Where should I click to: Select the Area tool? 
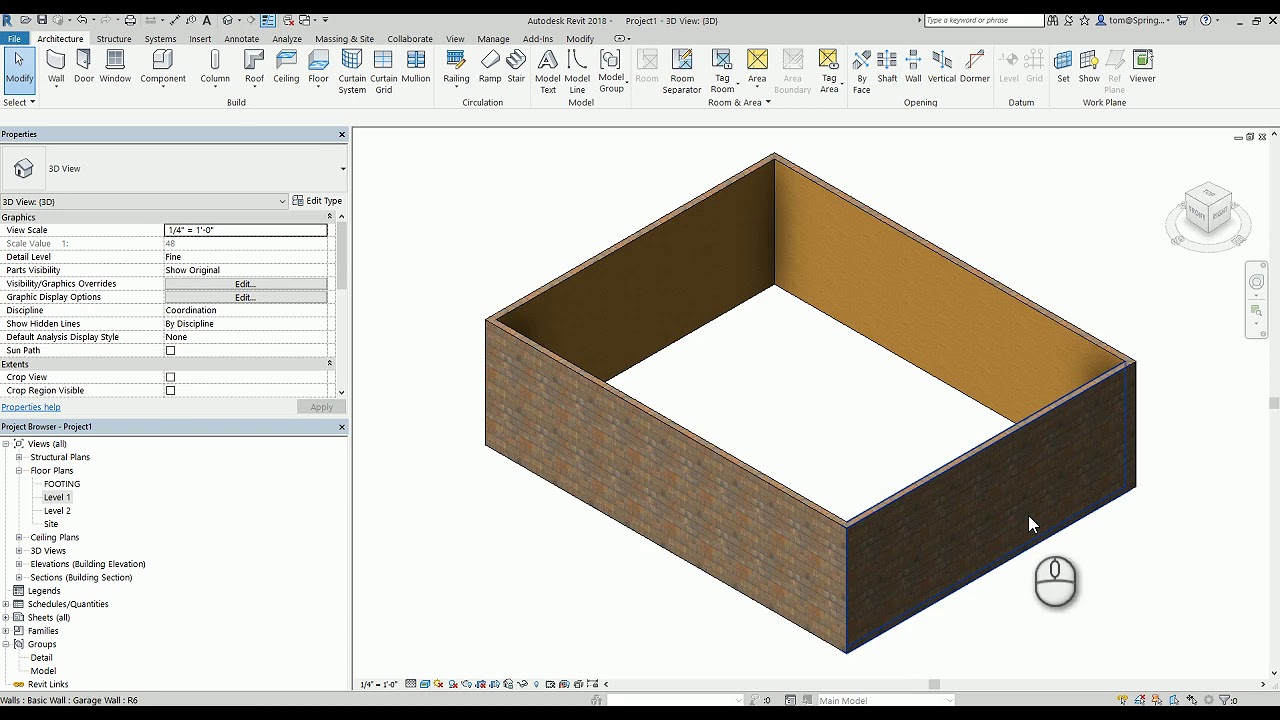tap(757, 67)
